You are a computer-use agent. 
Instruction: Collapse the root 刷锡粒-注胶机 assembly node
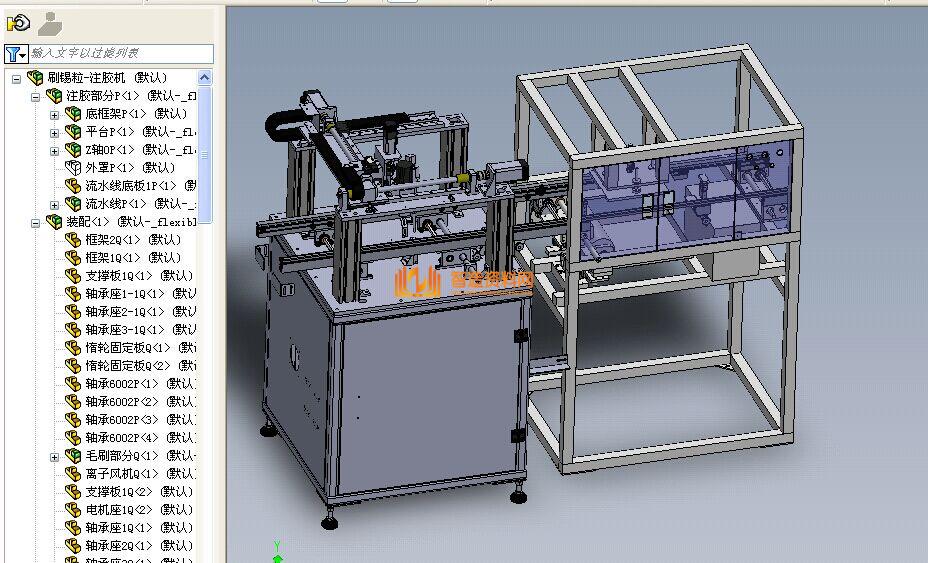(17, 78)
